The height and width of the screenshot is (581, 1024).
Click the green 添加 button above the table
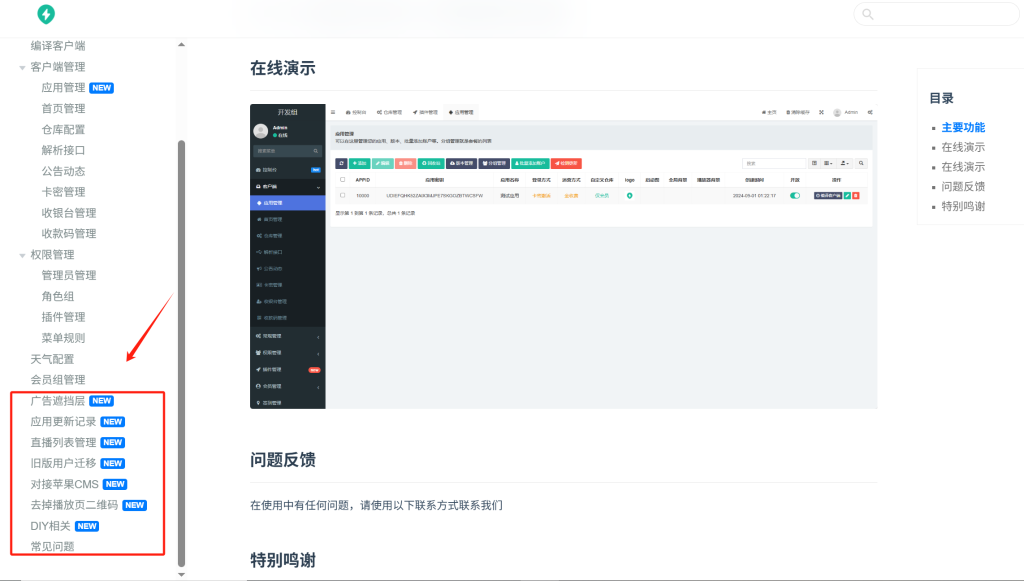(359, 161)
